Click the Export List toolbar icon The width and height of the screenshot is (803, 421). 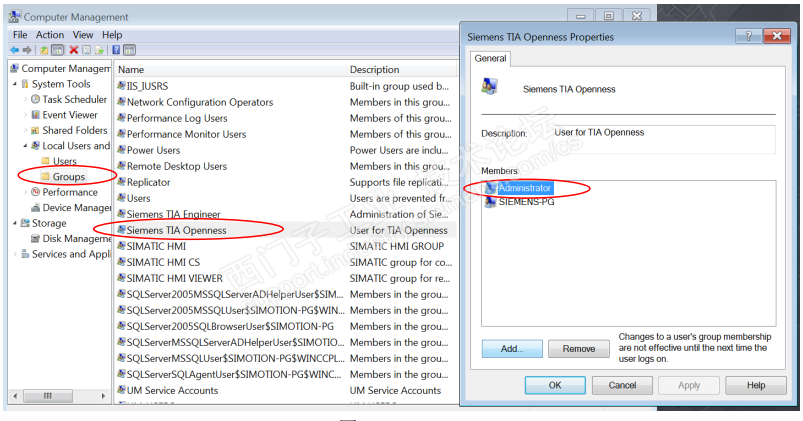point(99,50)
